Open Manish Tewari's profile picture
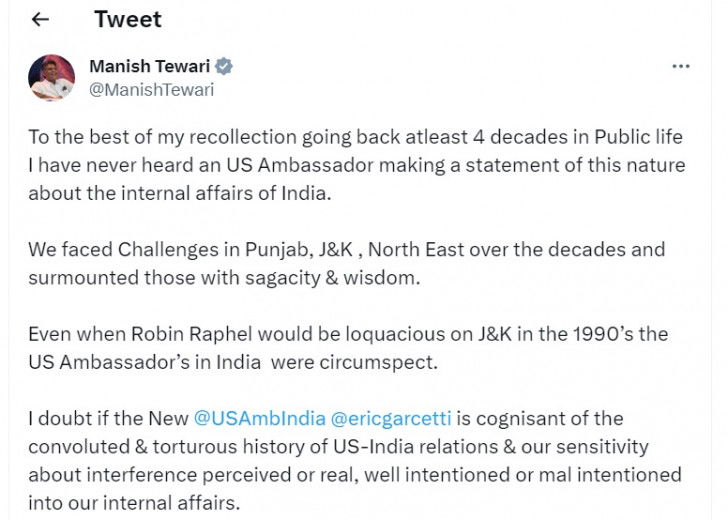728x520 pixels. tap(52, 78)
